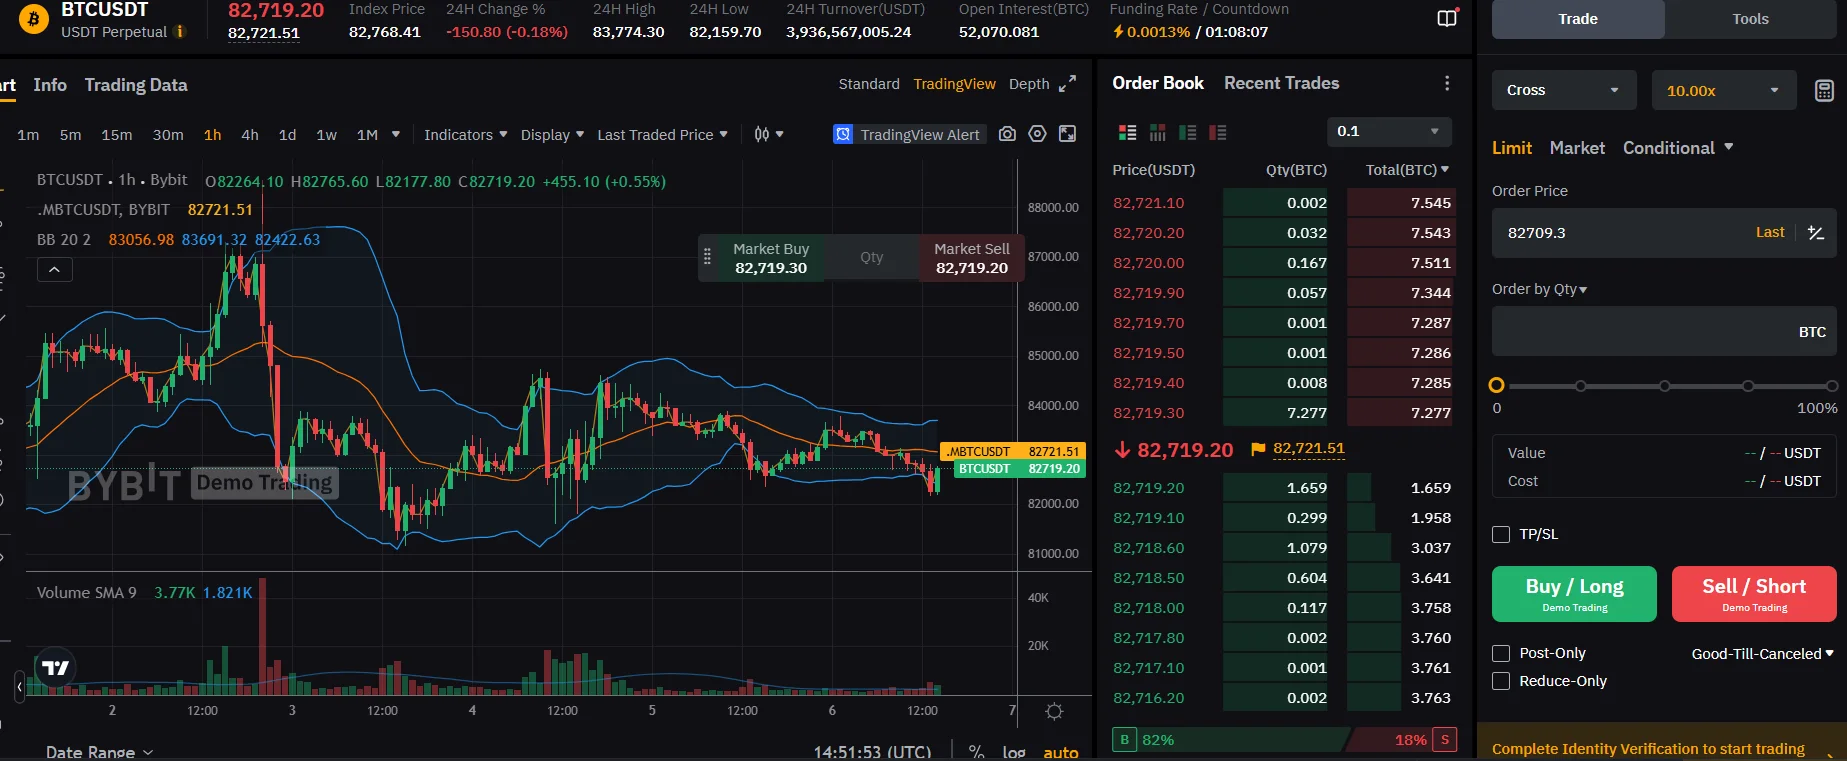Click the funding rate lightning icon

1118,32
